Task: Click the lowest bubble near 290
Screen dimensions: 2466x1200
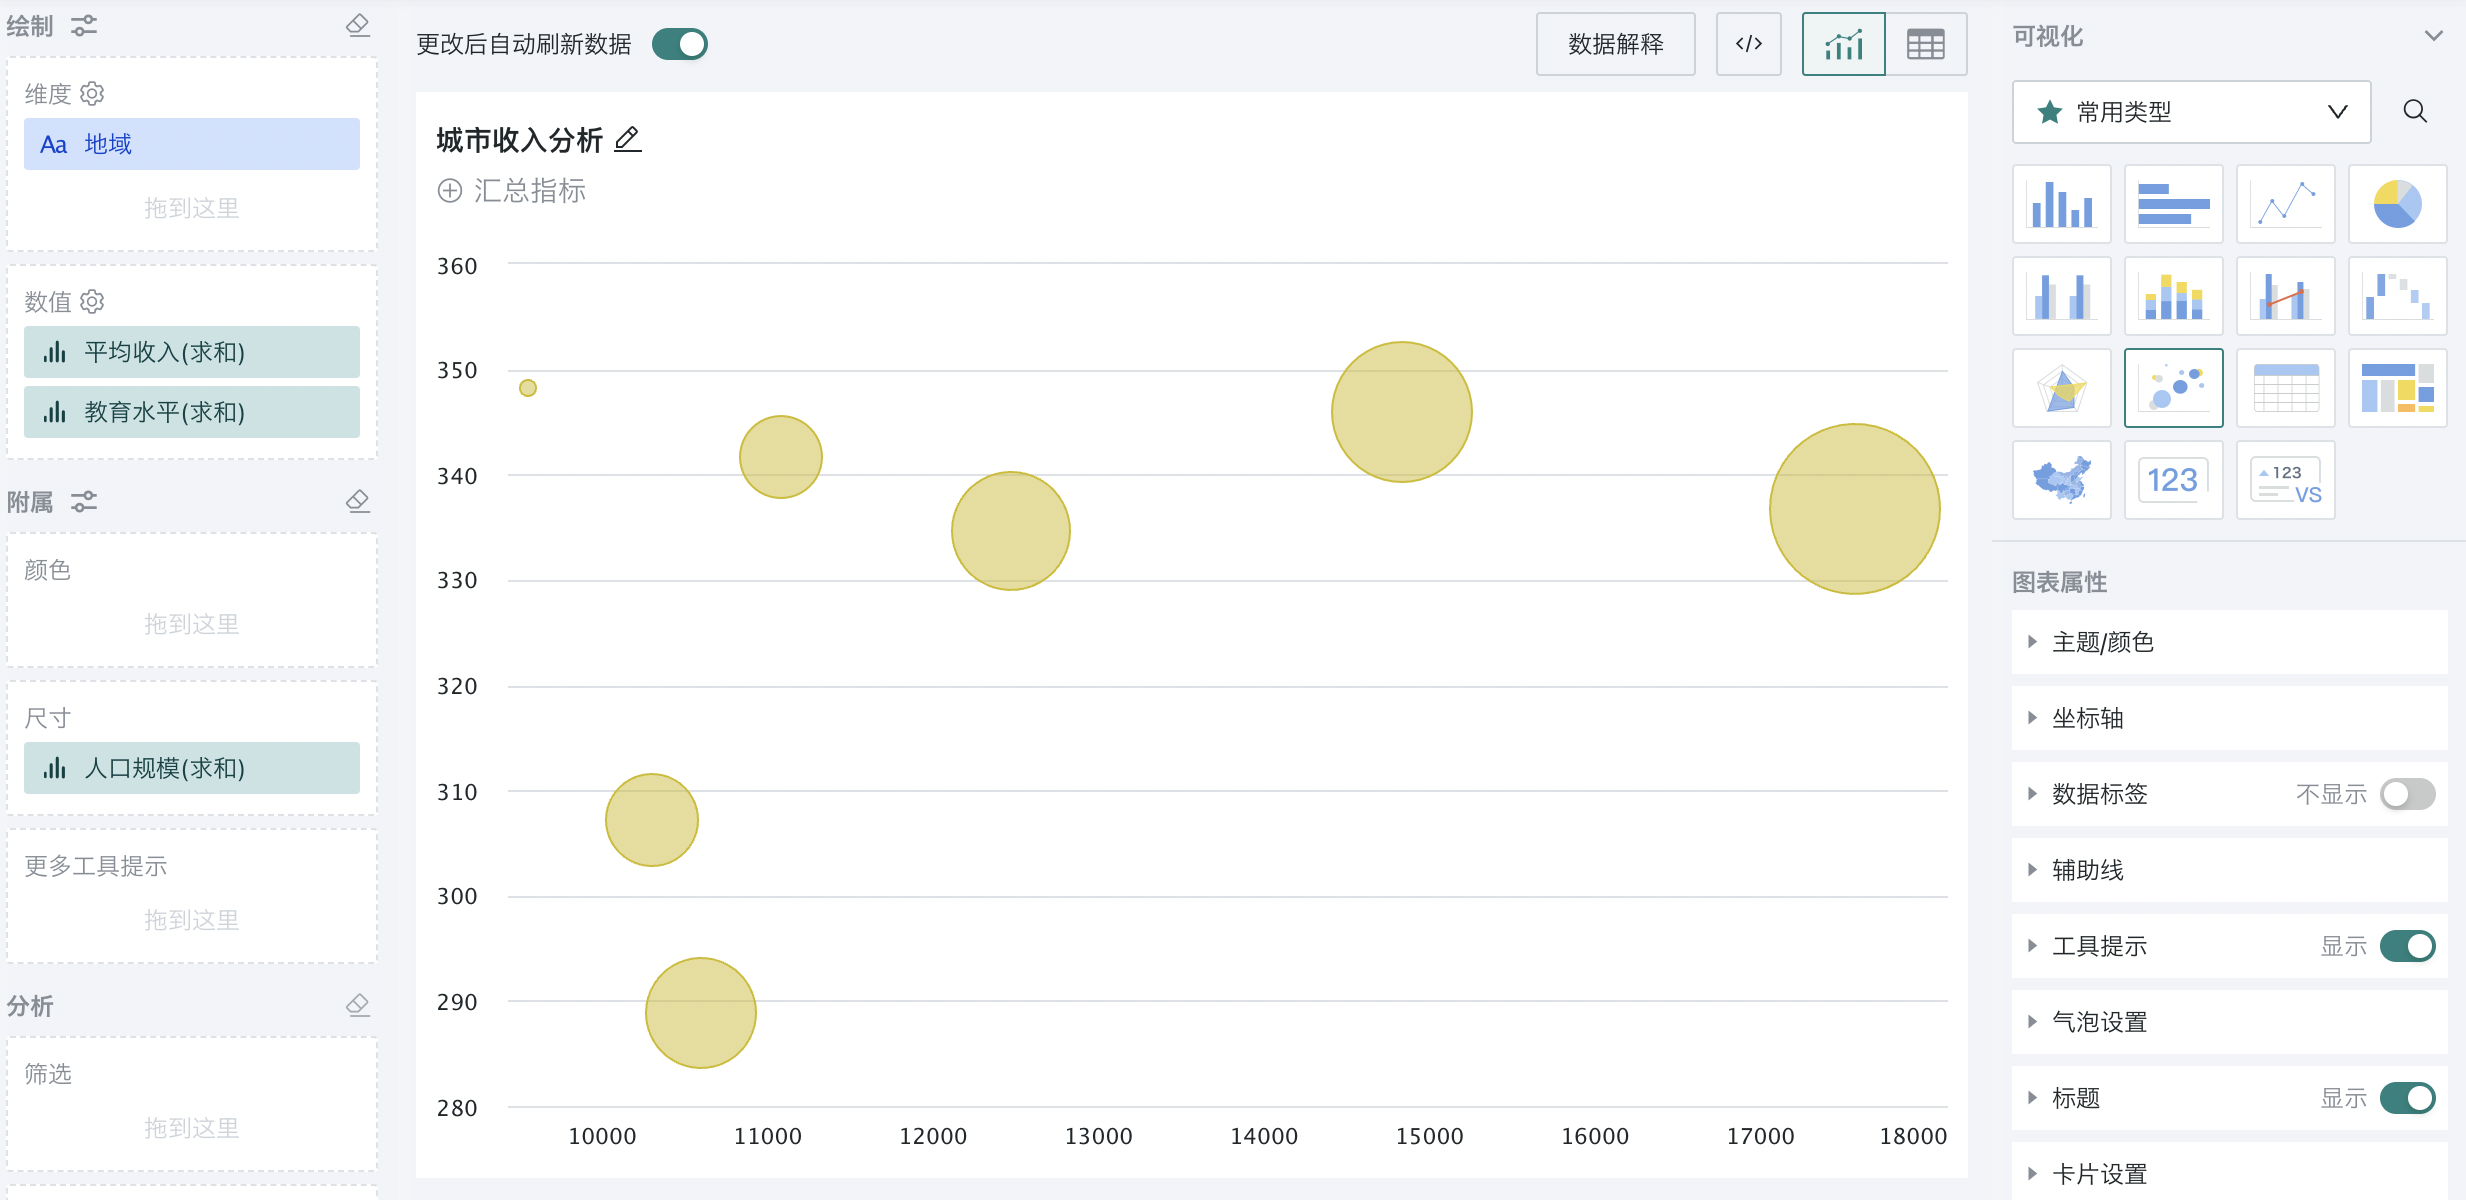Action: tap(701, 1013)
